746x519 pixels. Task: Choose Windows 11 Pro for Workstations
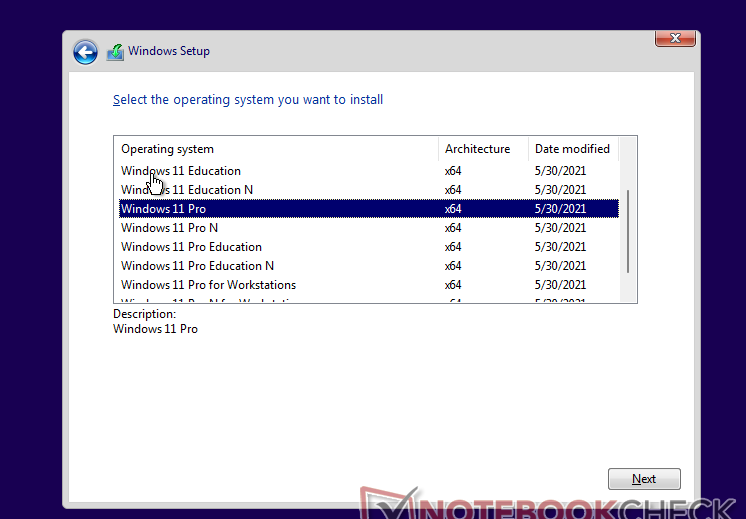[x=208, y=285]
